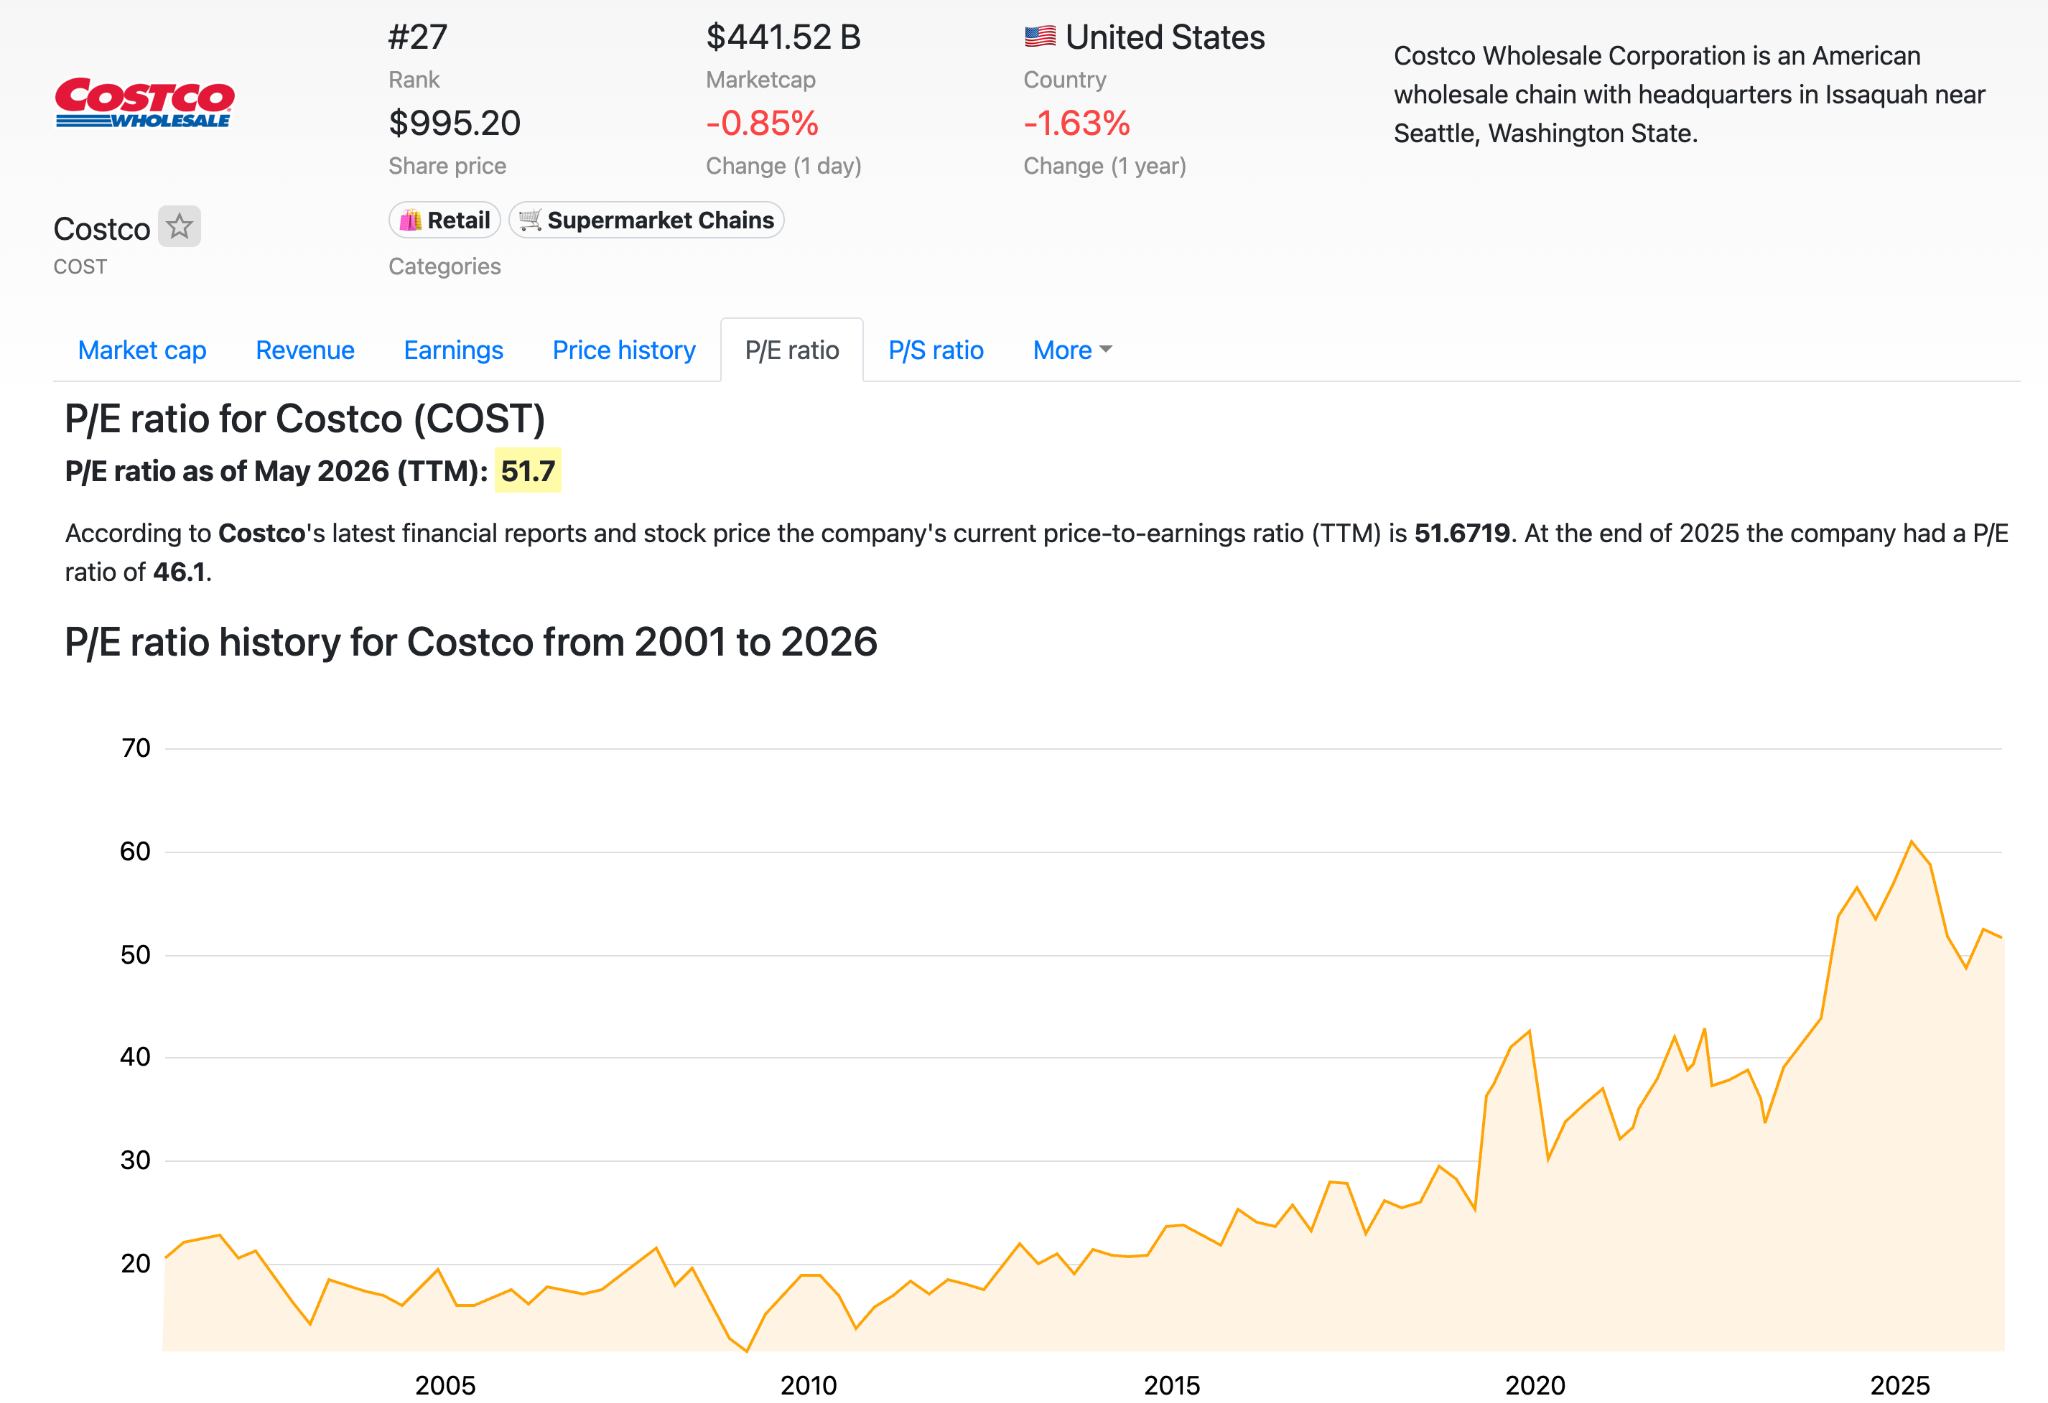Click the #27 rank value
2048x1403 pixels.
pos(418,37)
